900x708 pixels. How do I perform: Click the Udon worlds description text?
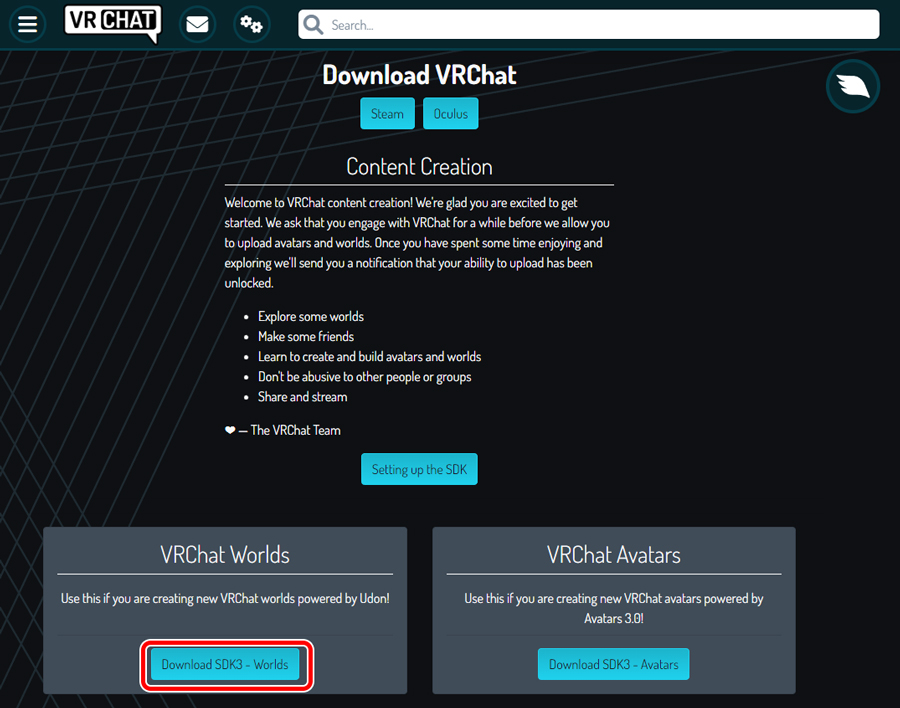point(225,598)
